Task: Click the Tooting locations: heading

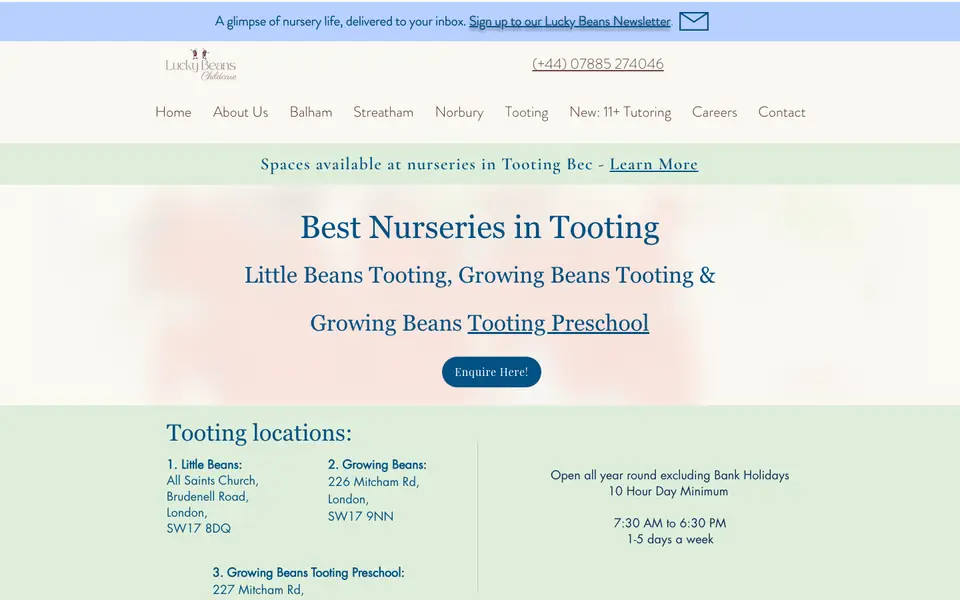Action: pyautogui.click(x=259, y=433)
